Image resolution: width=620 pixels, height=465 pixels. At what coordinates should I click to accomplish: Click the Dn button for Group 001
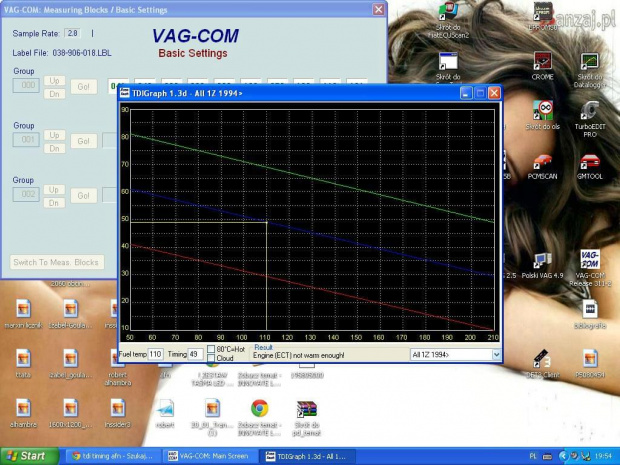(54, 149)
